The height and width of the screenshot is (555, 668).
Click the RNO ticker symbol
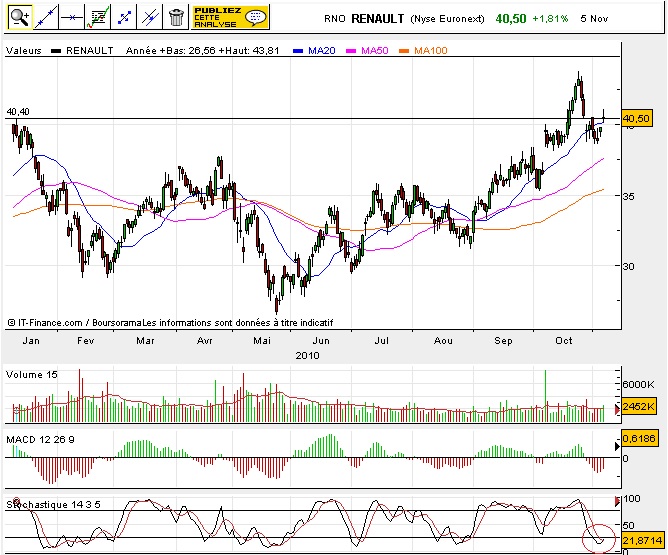pyautogui.click(x=335, y=19)
